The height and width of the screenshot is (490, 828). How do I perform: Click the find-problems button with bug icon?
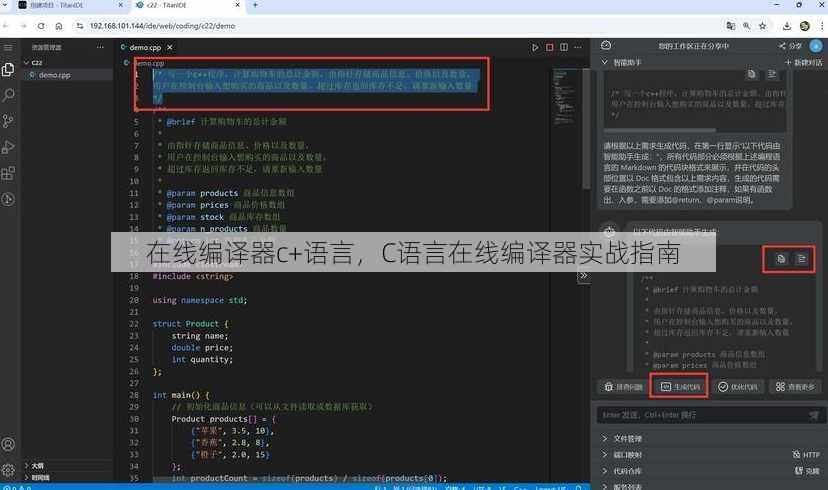623,387
